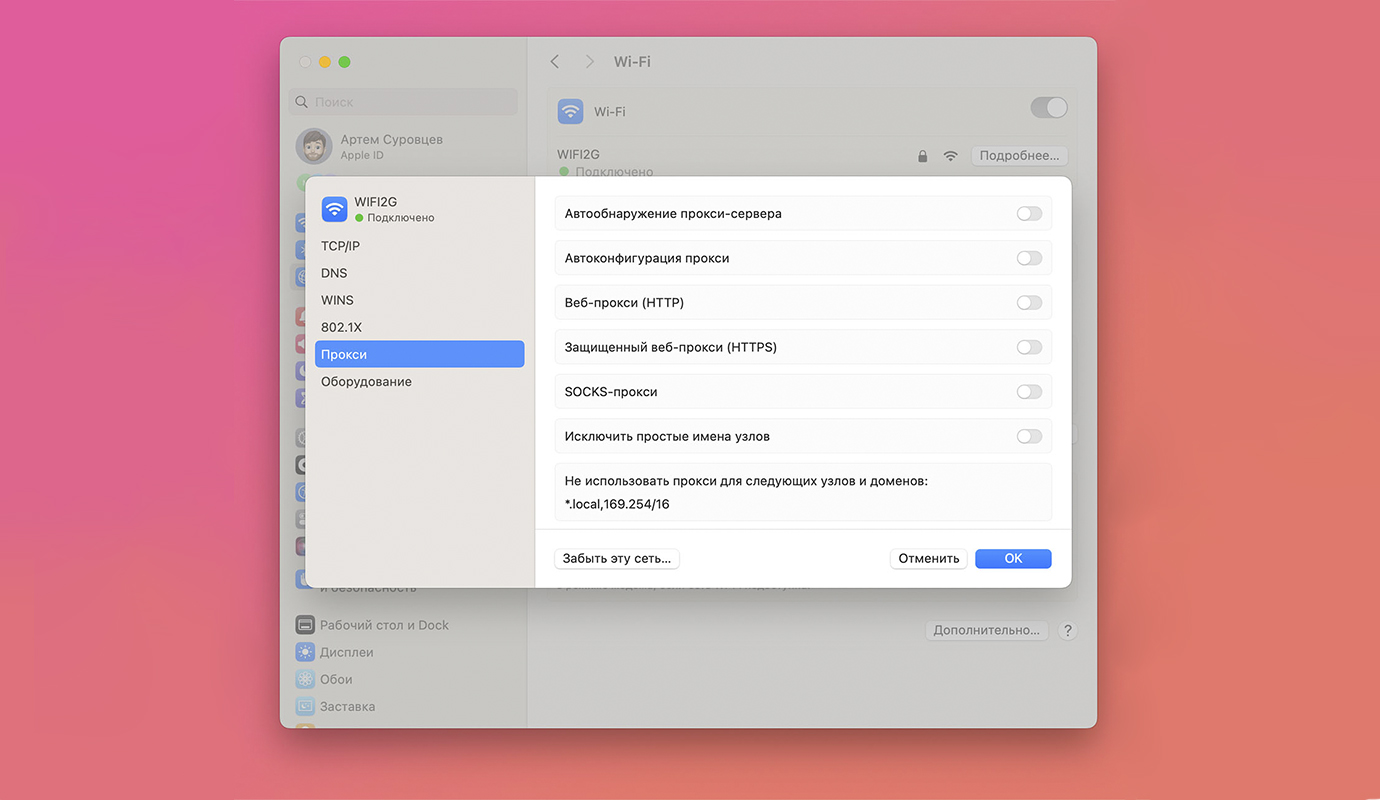Click the blue Wi-Fi icon in the WIFI2G sheet

tap(334, 209)
